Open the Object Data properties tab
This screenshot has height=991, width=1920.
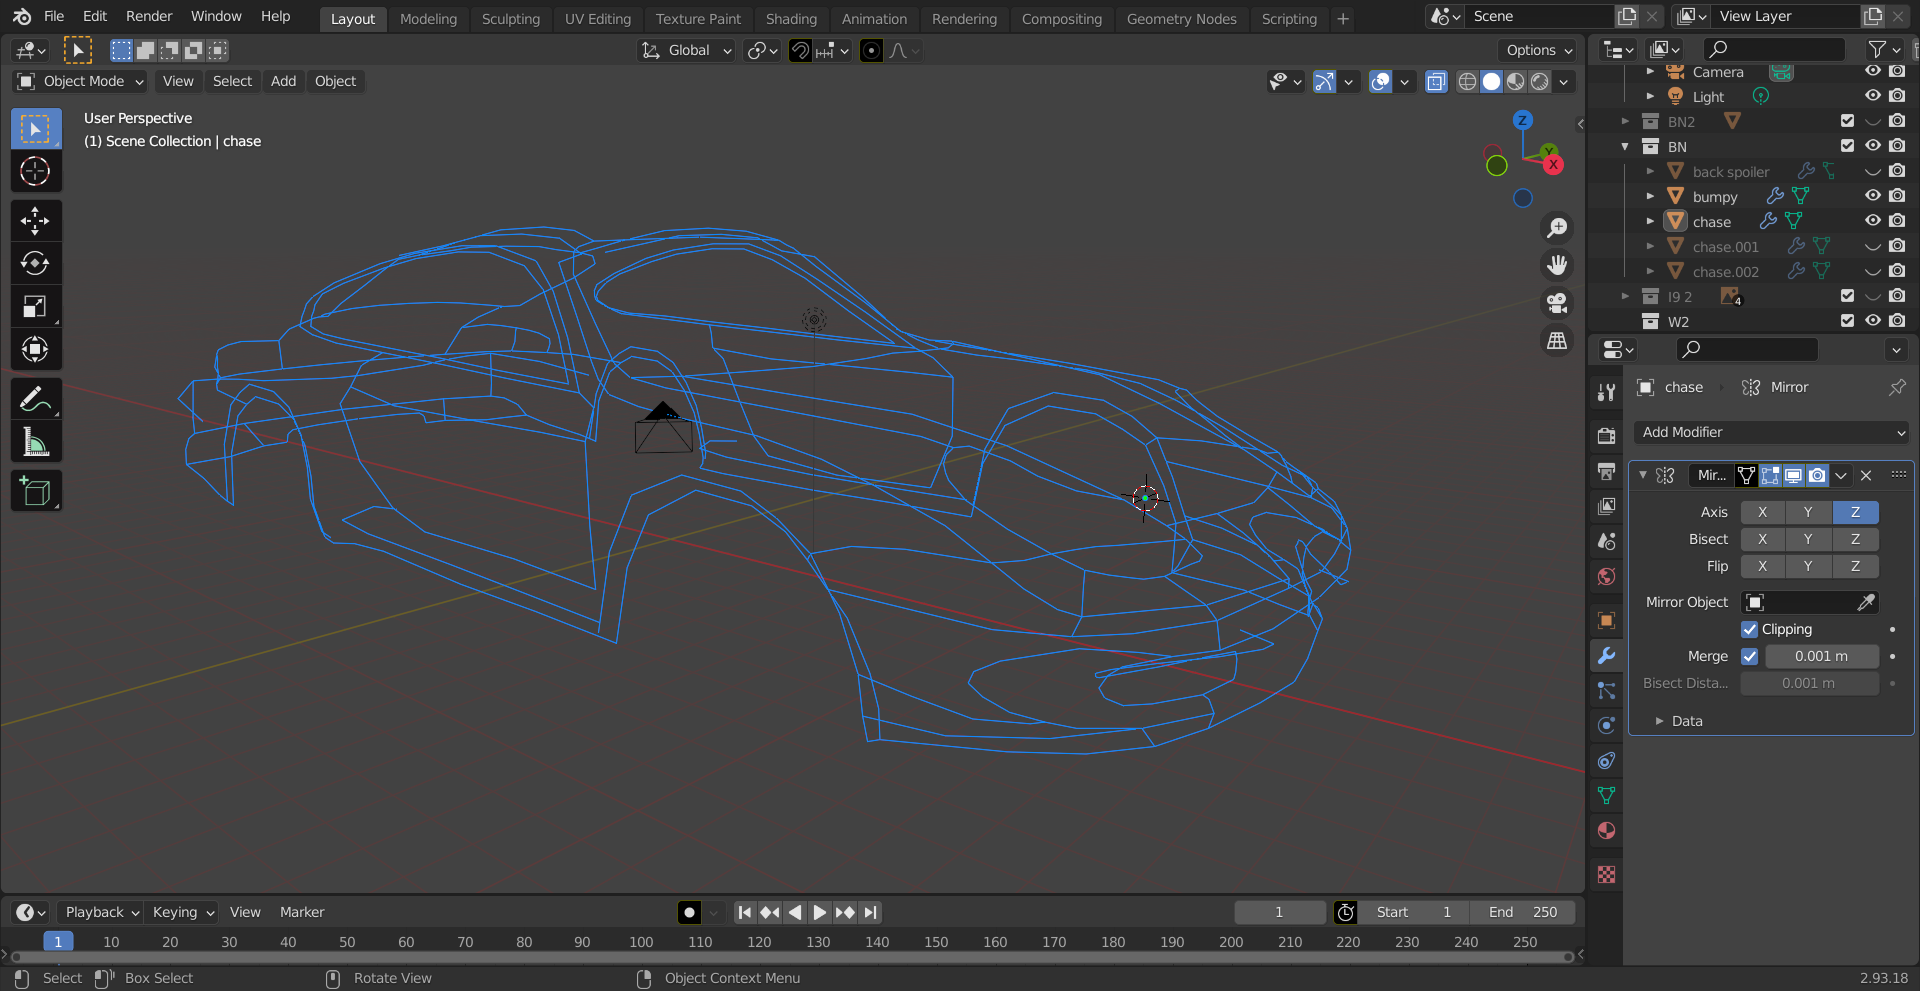coord(1606,795)
